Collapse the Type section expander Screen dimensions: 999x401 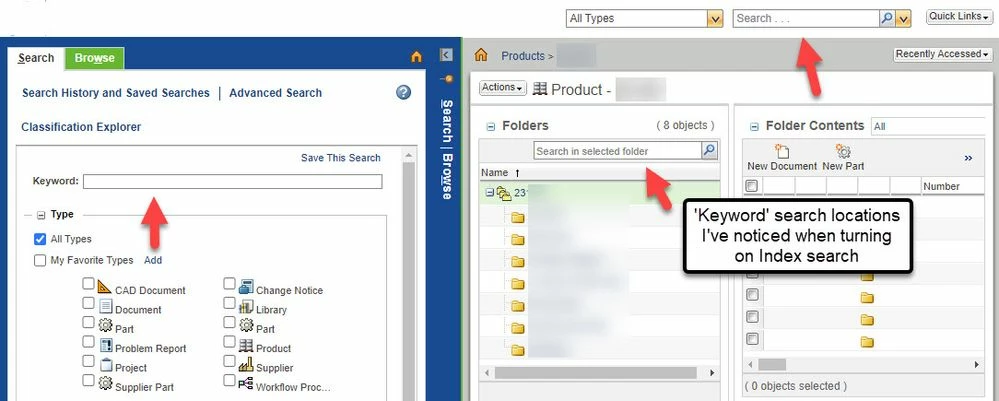[x=41, y=215]
